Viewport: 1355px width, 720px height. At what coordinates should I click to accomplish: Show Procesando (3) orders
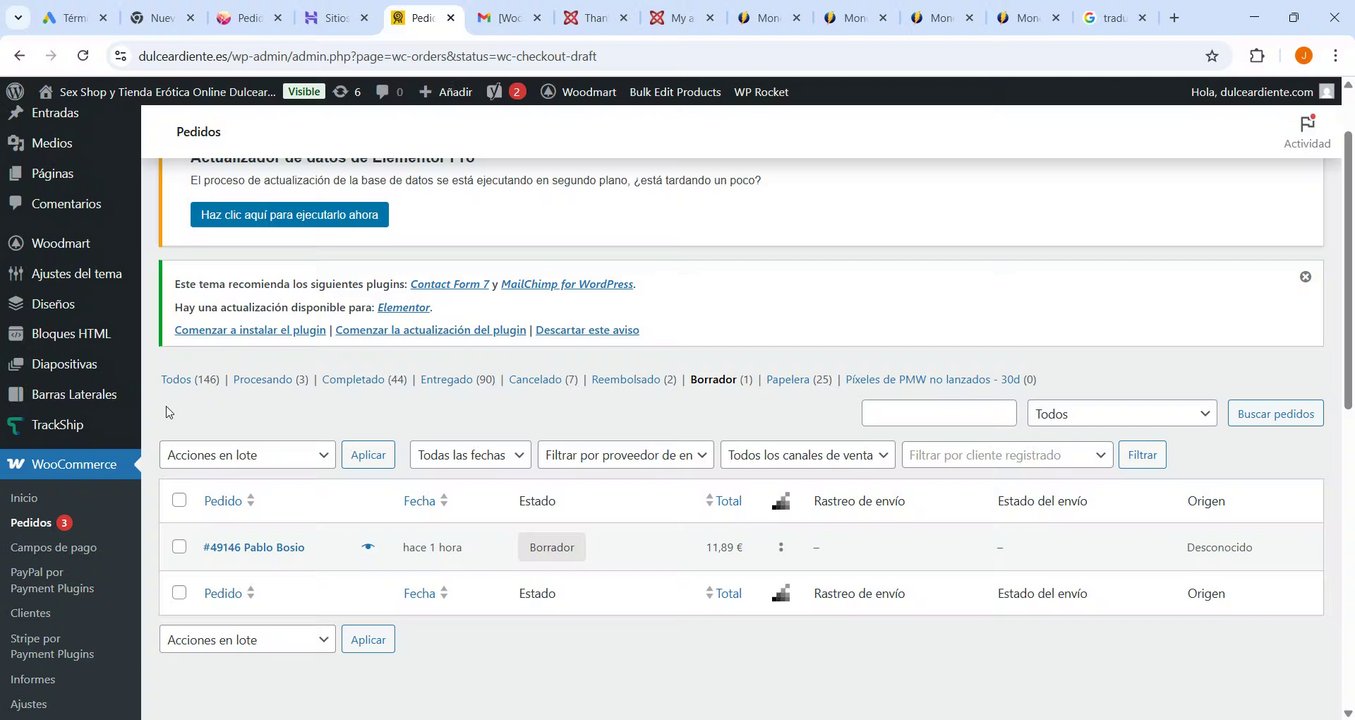270,380
